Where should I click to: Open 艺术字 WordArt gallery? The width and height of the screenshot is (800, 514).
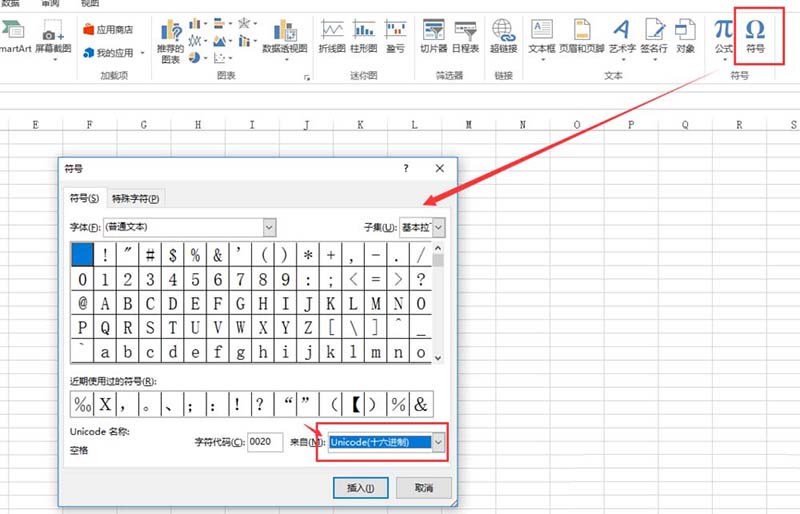[622, 37]
